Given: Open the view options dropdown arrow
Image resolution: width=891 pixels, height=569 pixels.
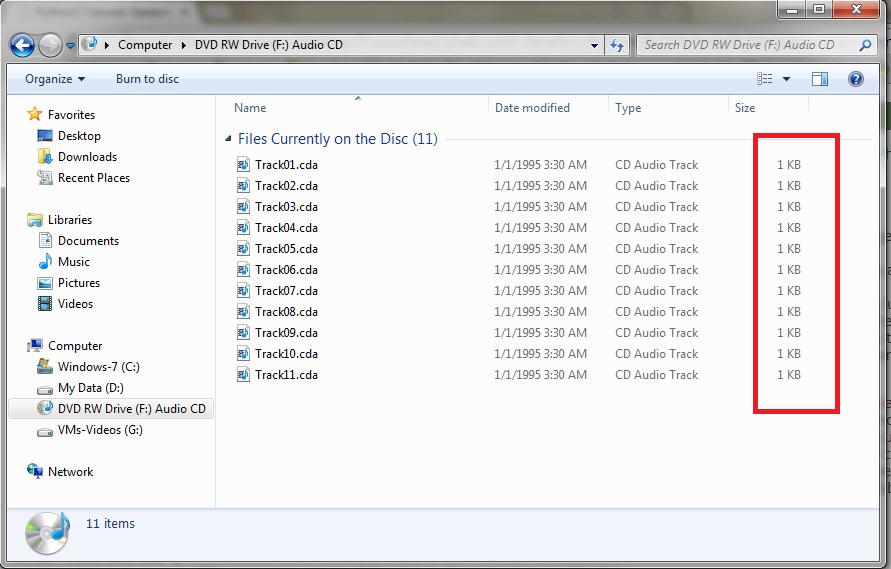Looking at the screenshot, I should [x=786, y=79].
